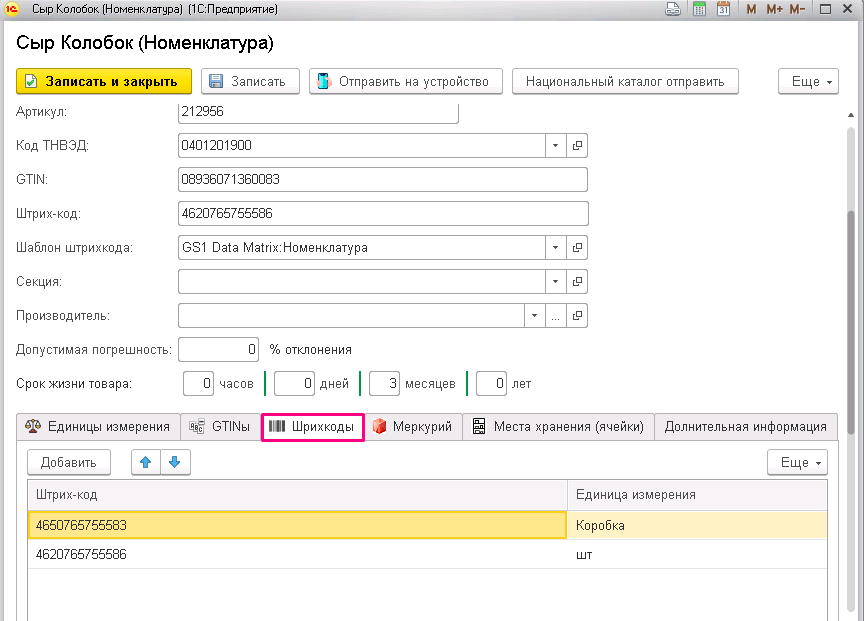Screen dimensions: 864x621
Task: Open the Производитель dropdown arrow
Action: pyautogui.click(x=534, y=316)
